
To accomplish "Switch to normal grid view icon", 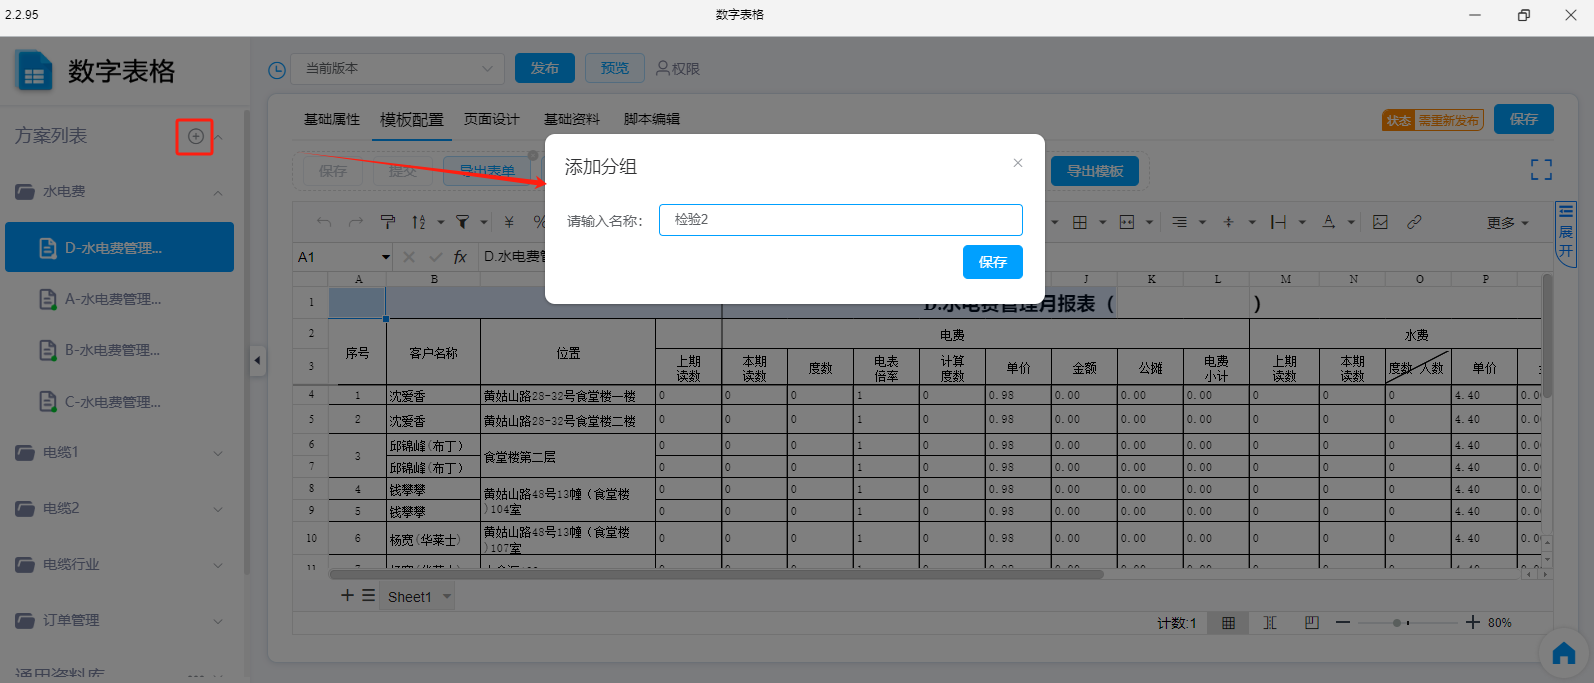I will point(1228,623).
